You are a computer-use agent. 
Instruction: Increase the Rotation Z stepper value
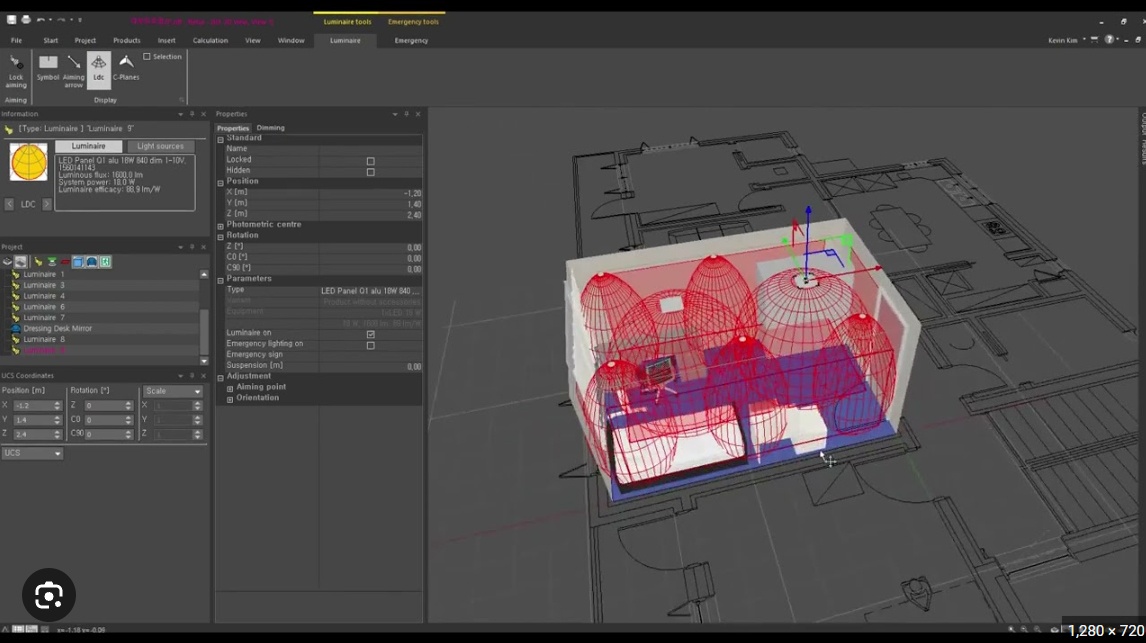click(129, 403)
